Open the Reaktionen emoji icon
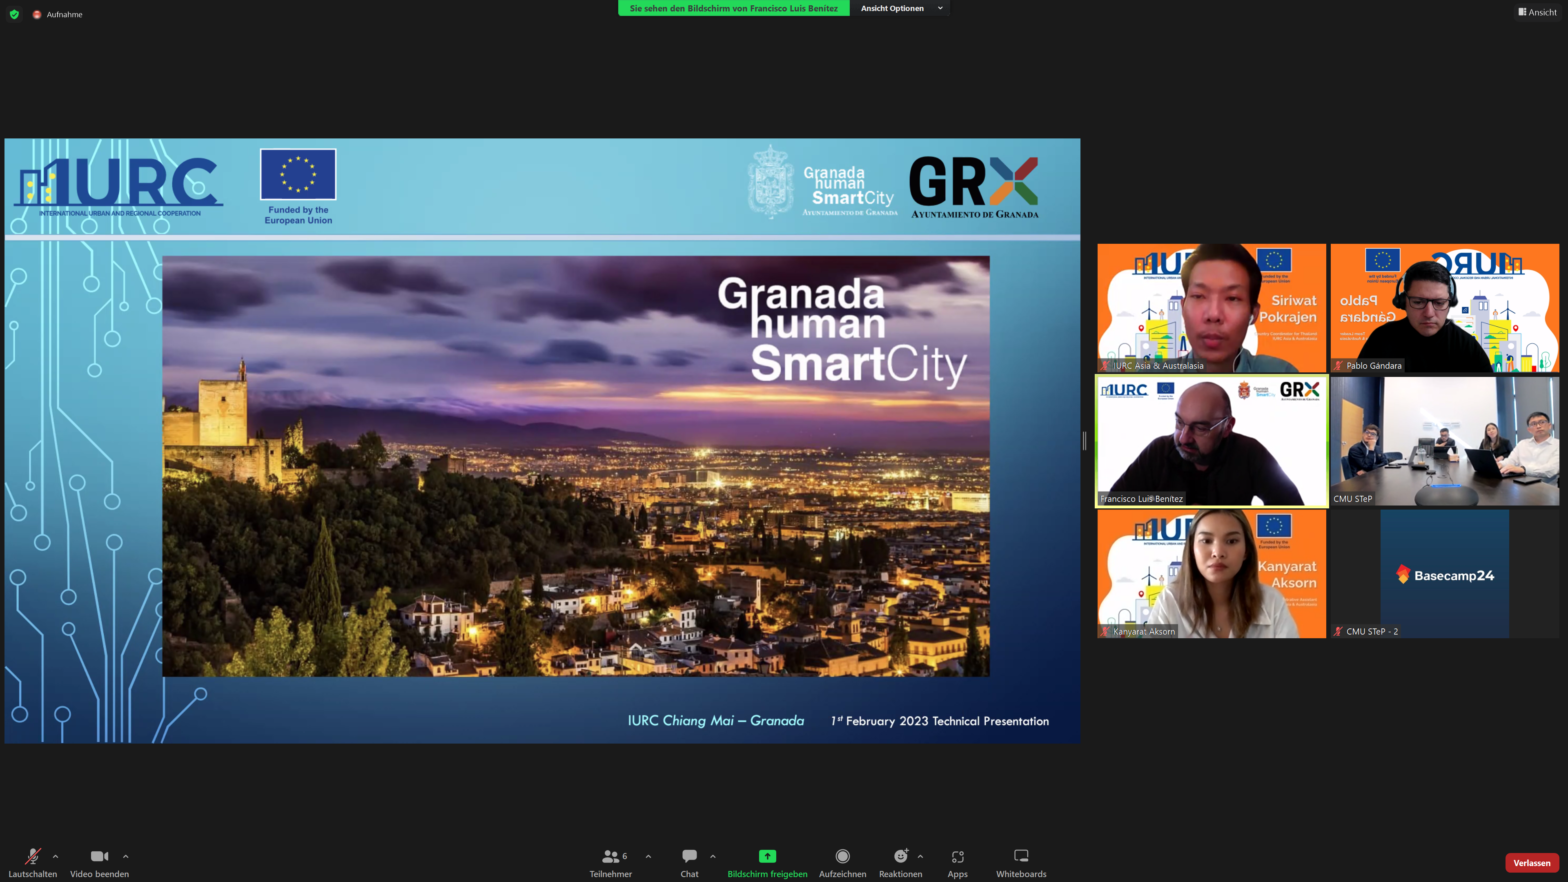This screenshot has height=882, width=1568. tap(900, 857)
